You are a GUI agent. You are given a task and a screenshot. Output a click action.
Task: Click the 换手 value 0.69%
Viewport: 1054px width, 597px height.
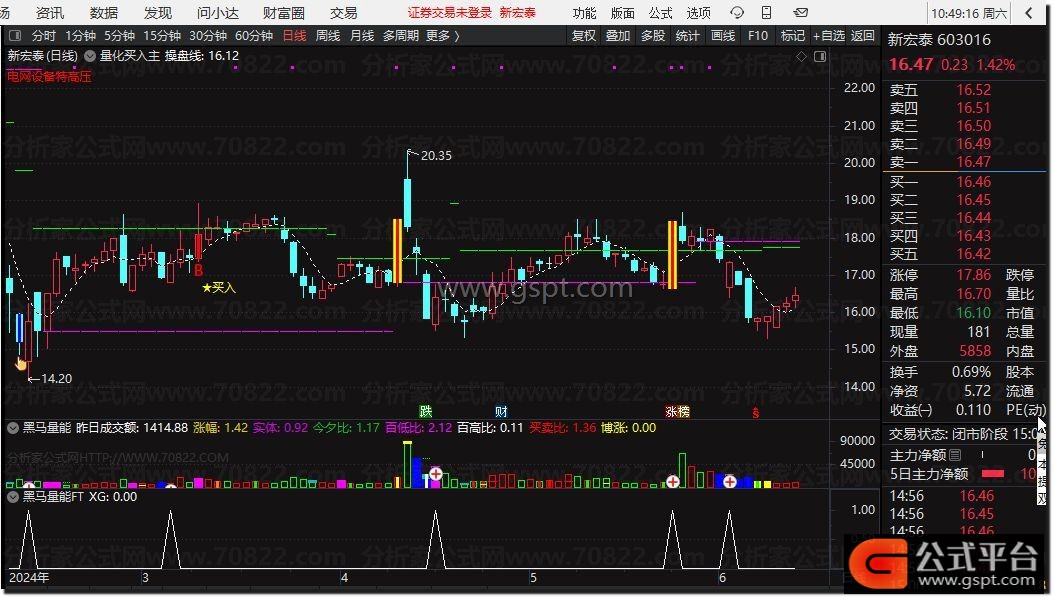pyautogui.click(x=971, y=372)
